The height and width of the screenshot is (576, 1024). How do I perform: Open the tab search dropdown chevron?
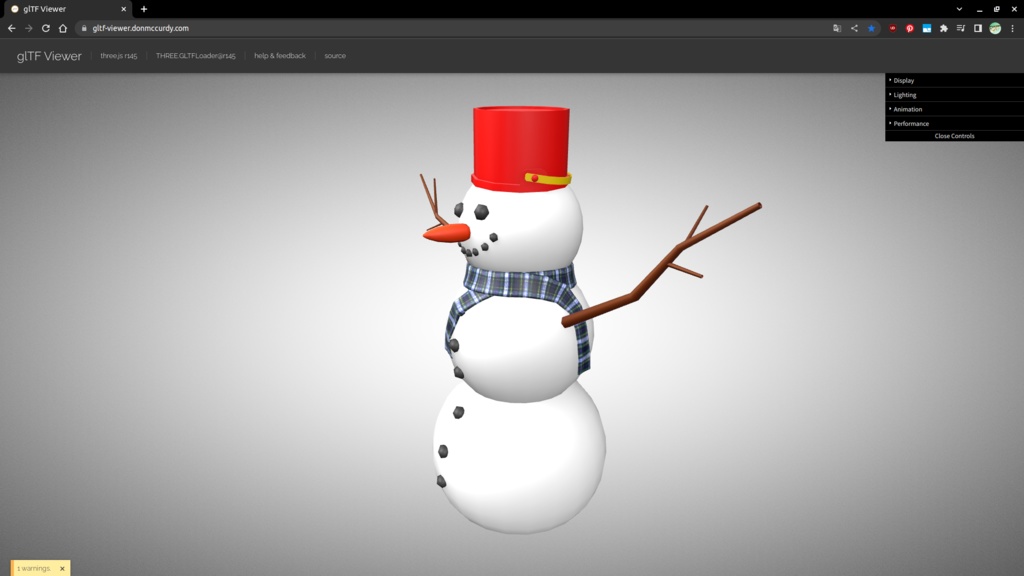[959, 9]
